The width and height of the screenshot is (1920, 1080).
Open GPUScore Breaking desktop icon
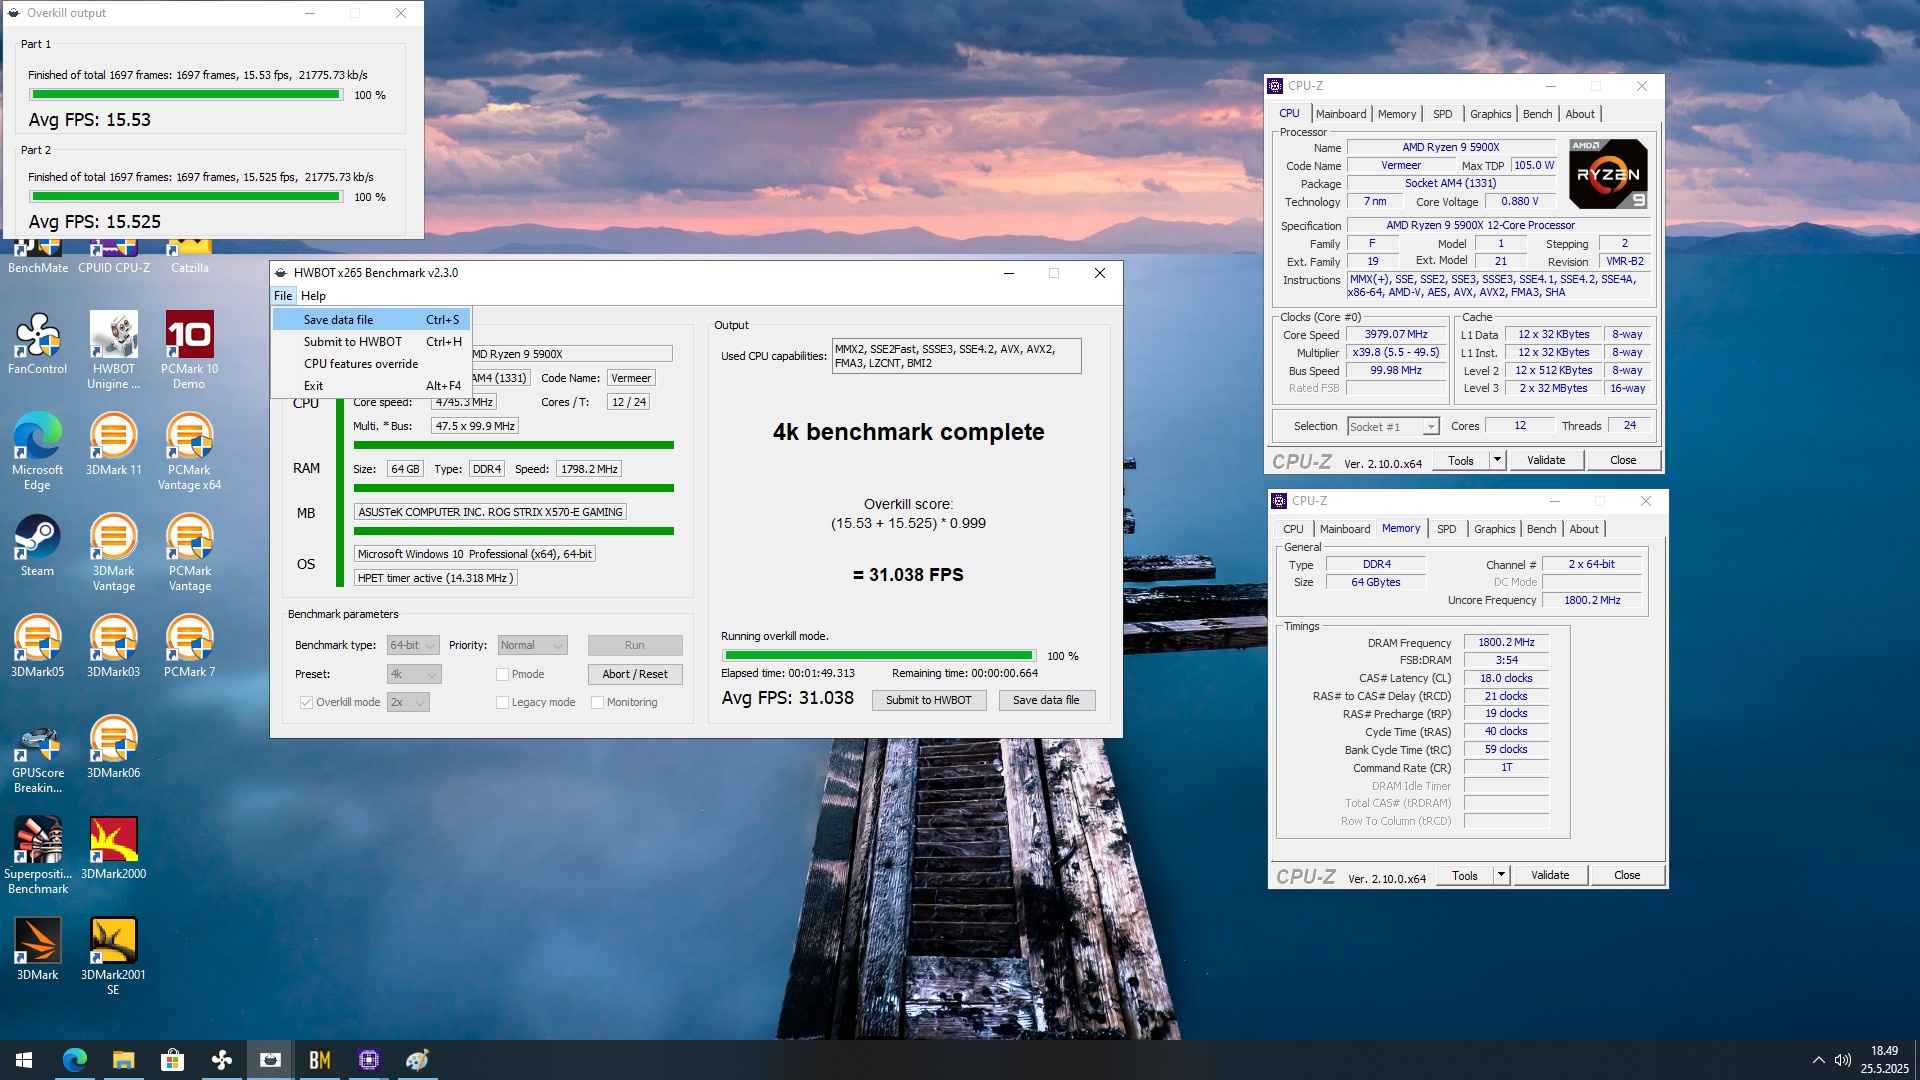click(37, 754)
